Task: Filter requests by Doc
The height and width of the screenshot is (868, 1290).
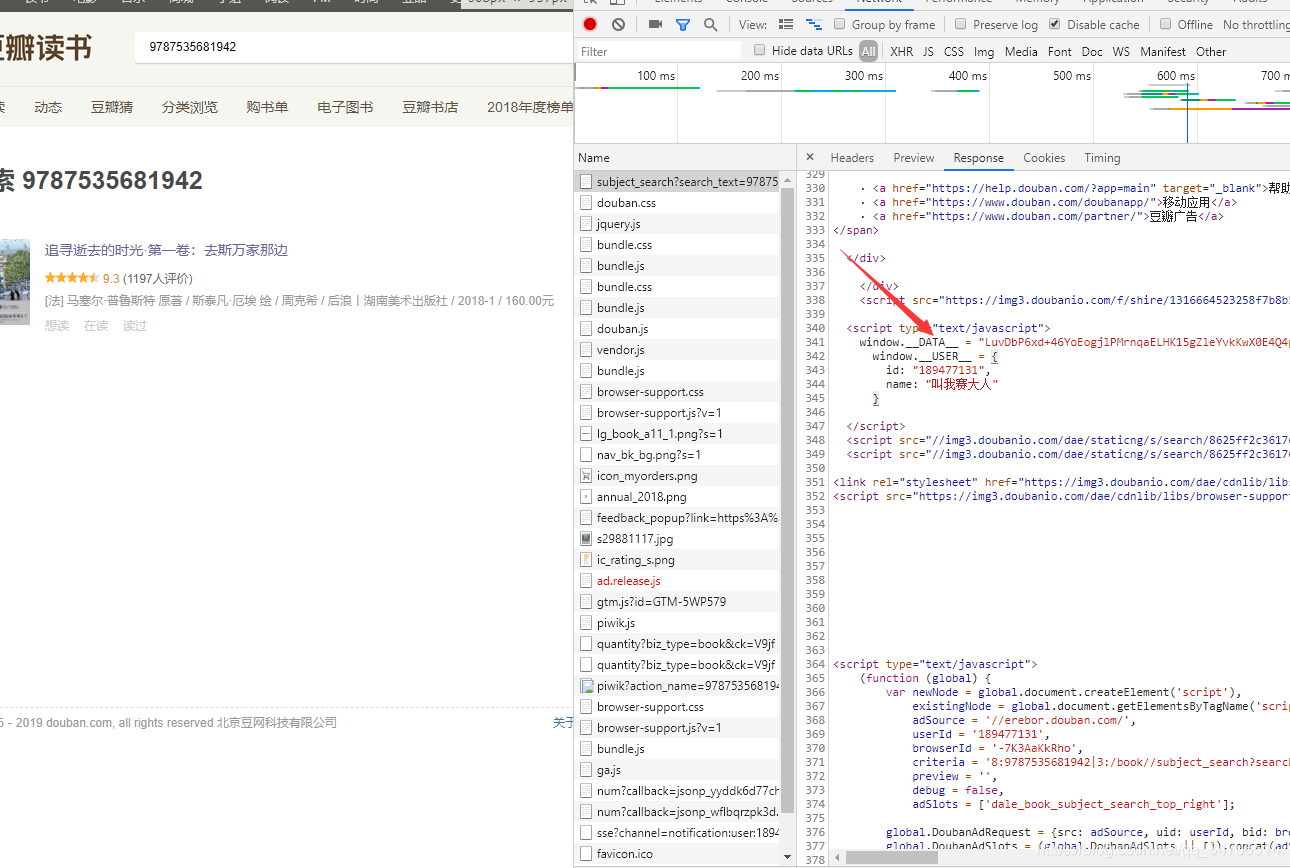Action: coord(1092,51)
